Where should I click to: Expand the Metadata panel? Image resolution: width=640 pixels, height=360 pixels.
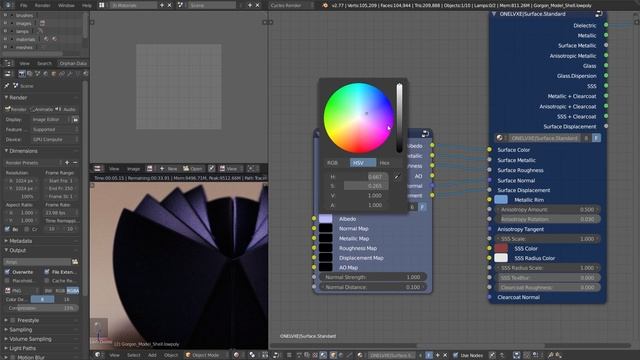click(x=6, y=241)
